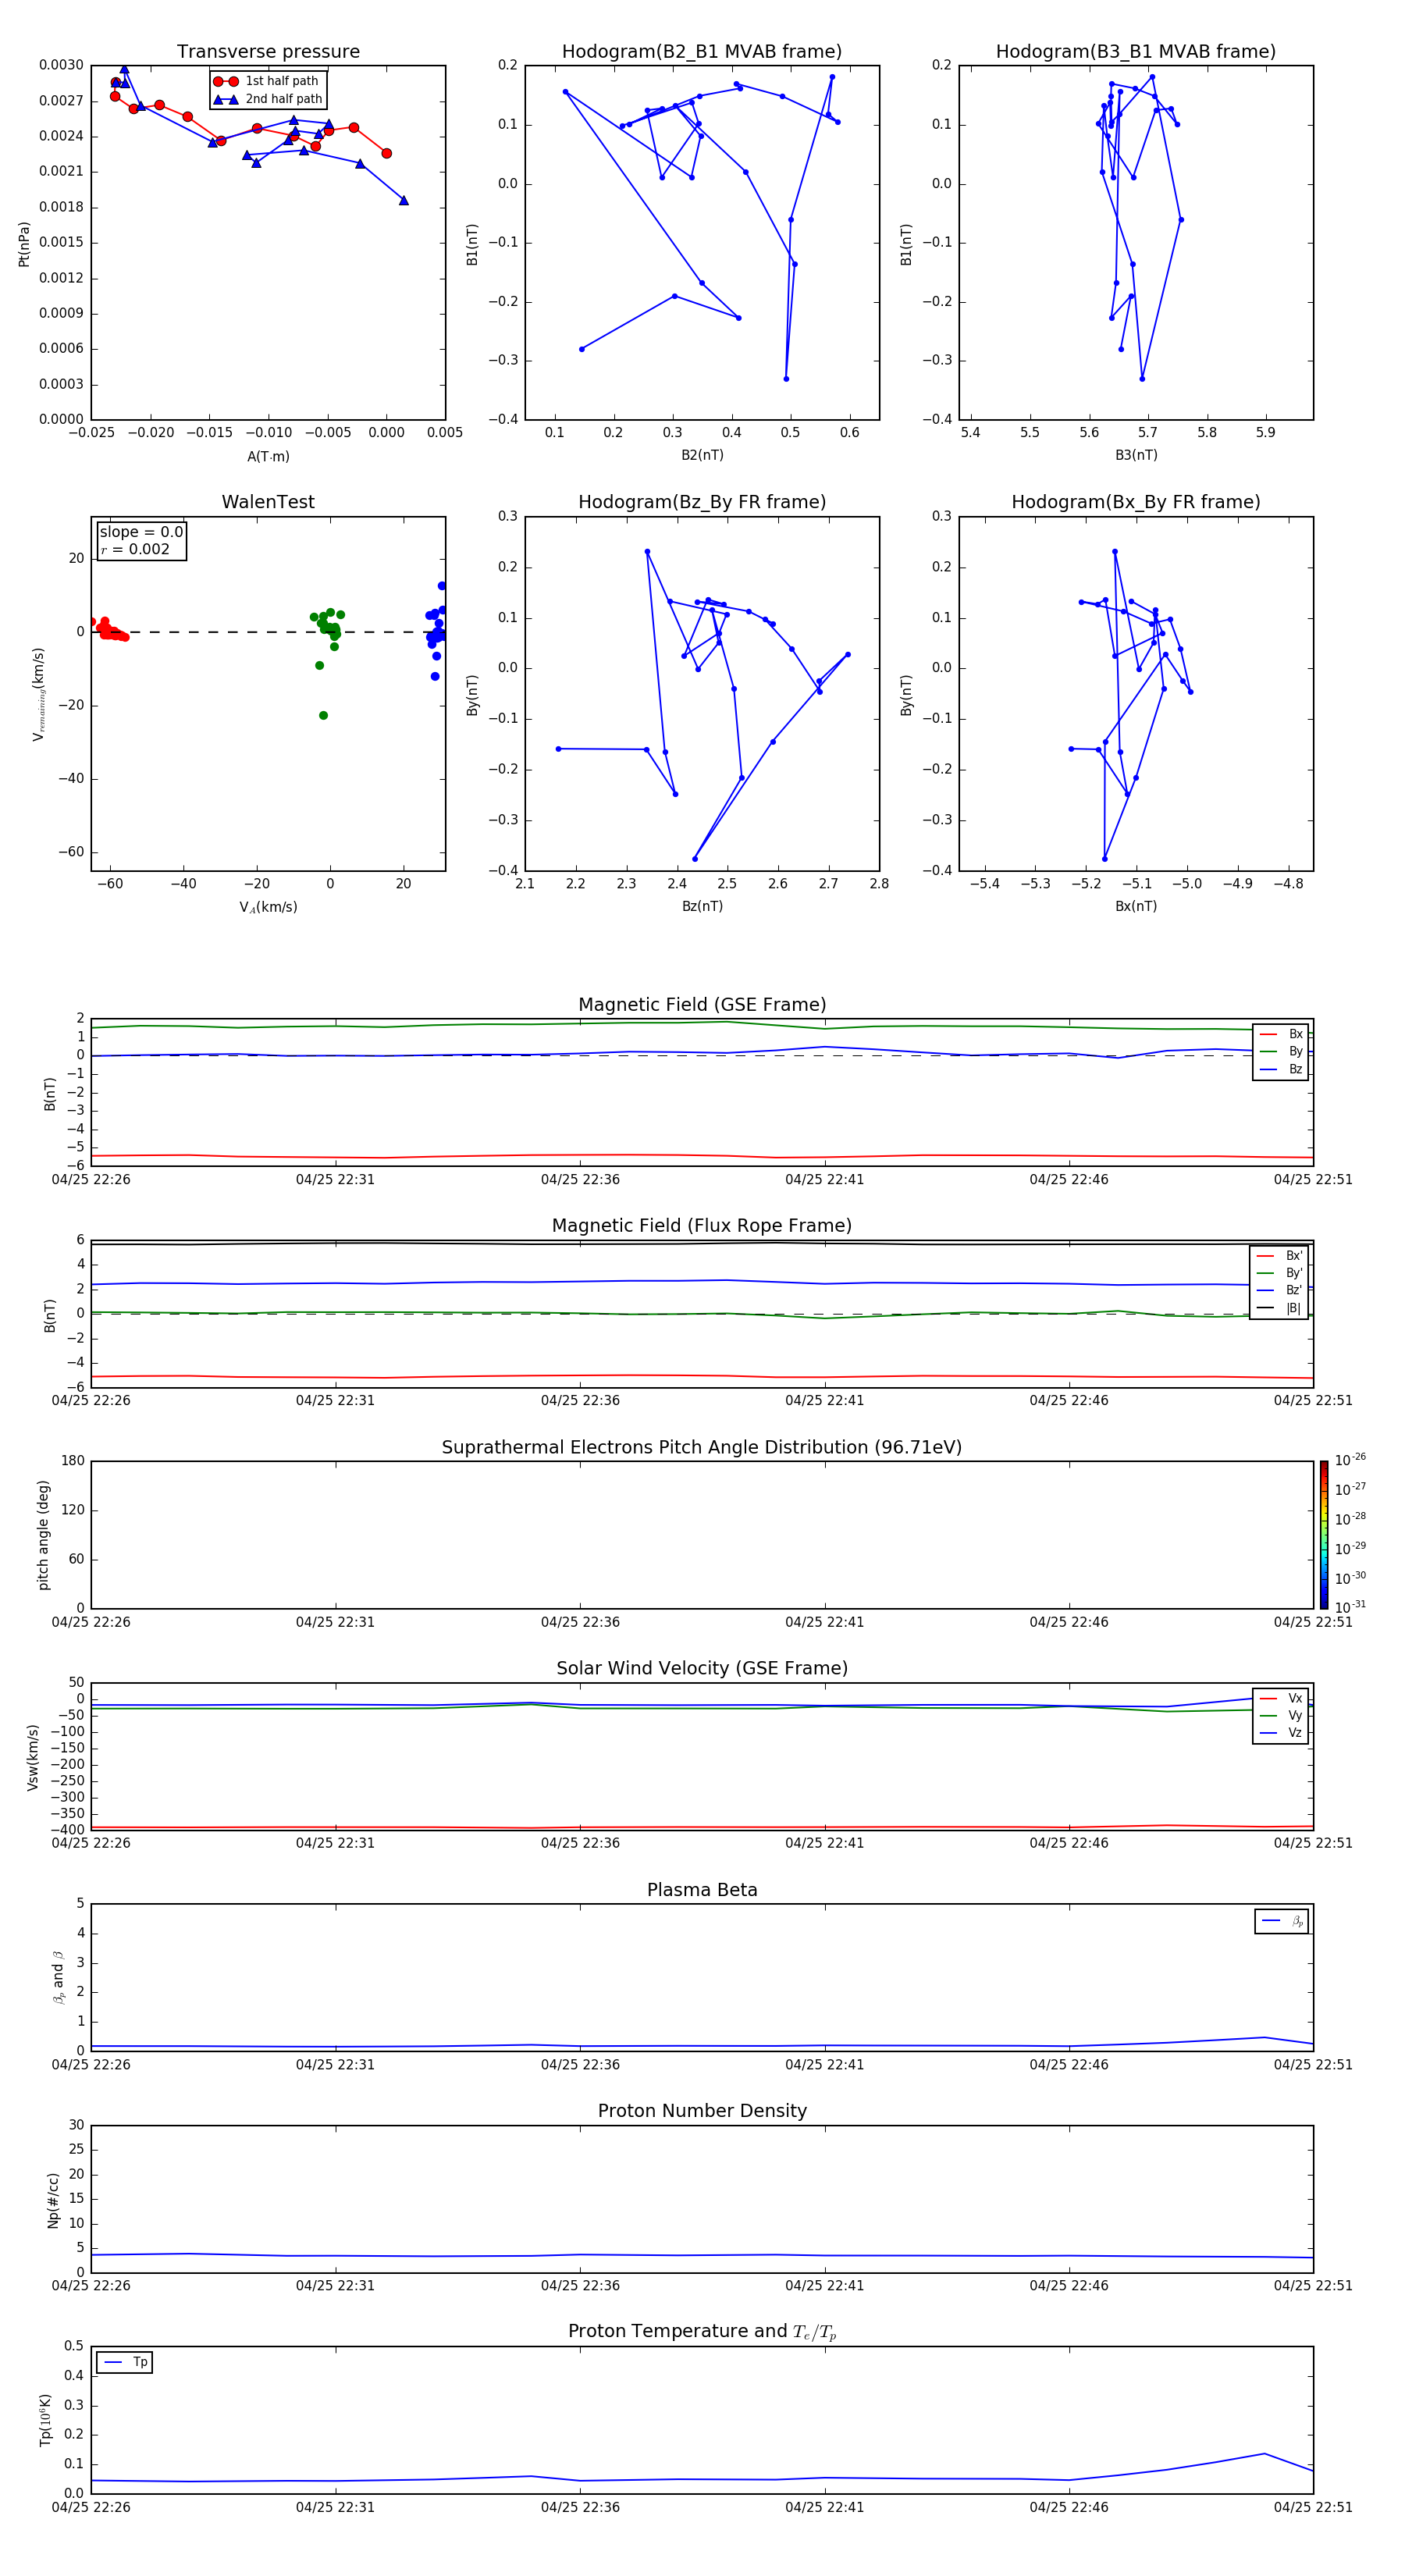Click the "Vy" legend entry
Image resolution: width=1405 pixels, height=2576 pixels.
(x=1282, y=1715)
